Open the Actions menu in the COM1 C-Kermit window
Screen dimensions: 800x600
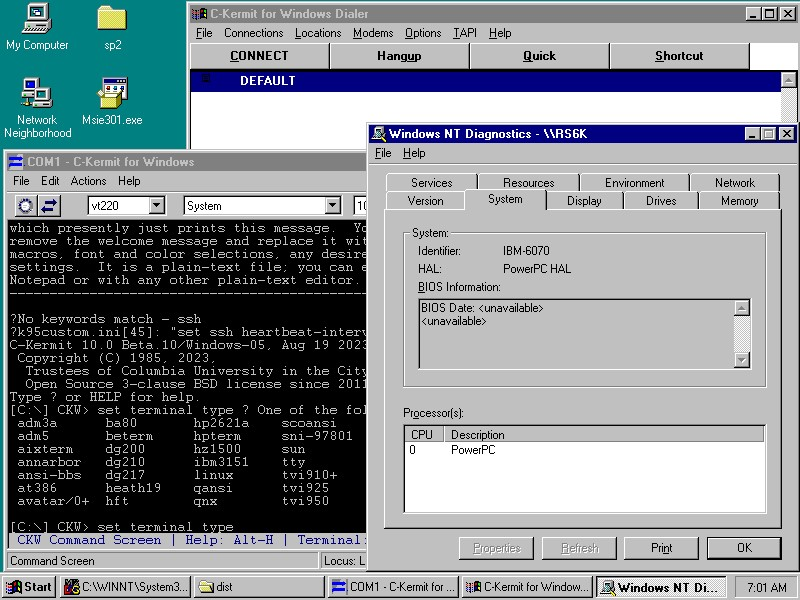[x=88, y=181]
